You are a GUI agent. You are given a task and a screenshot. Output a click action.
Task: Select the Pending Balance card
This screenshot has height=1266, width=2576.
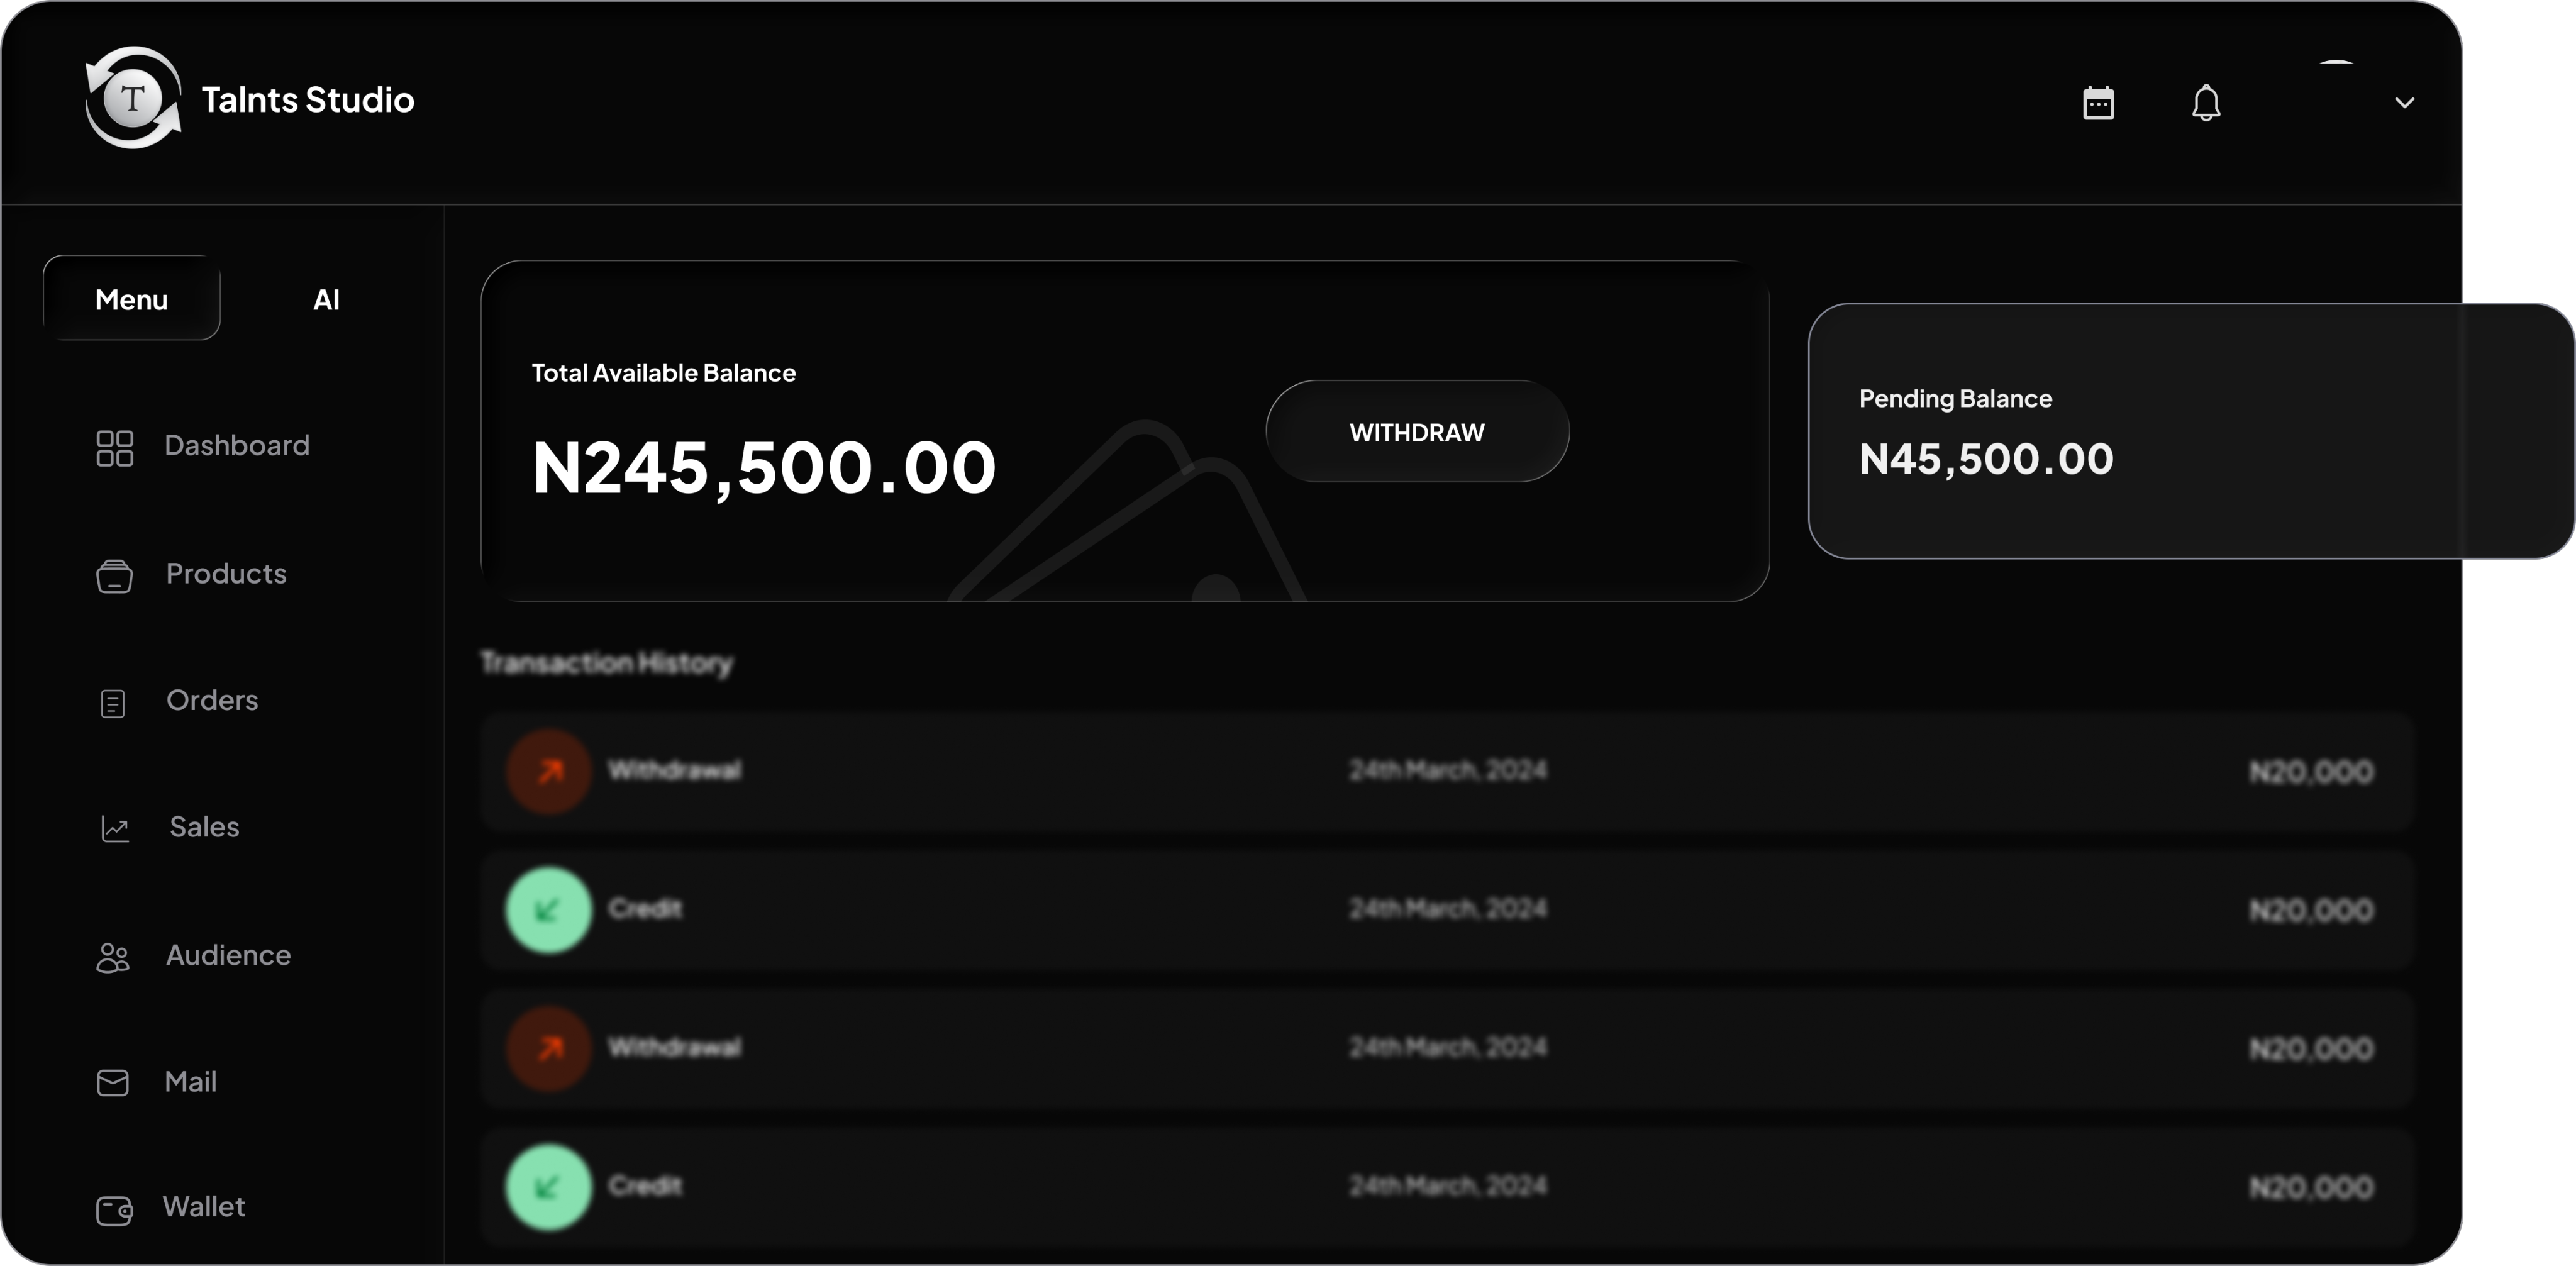pyautogui.click(x=2190, y=430)
